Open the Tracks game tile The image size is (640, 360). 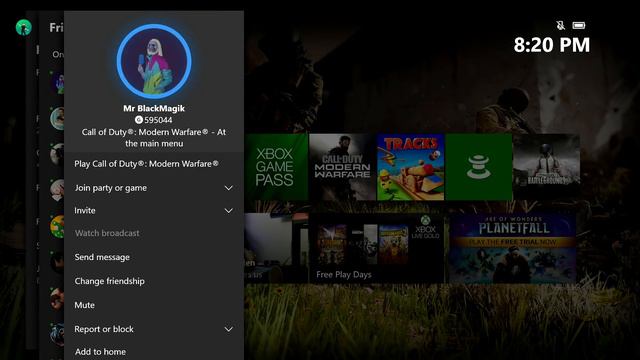tap(410, 167)
